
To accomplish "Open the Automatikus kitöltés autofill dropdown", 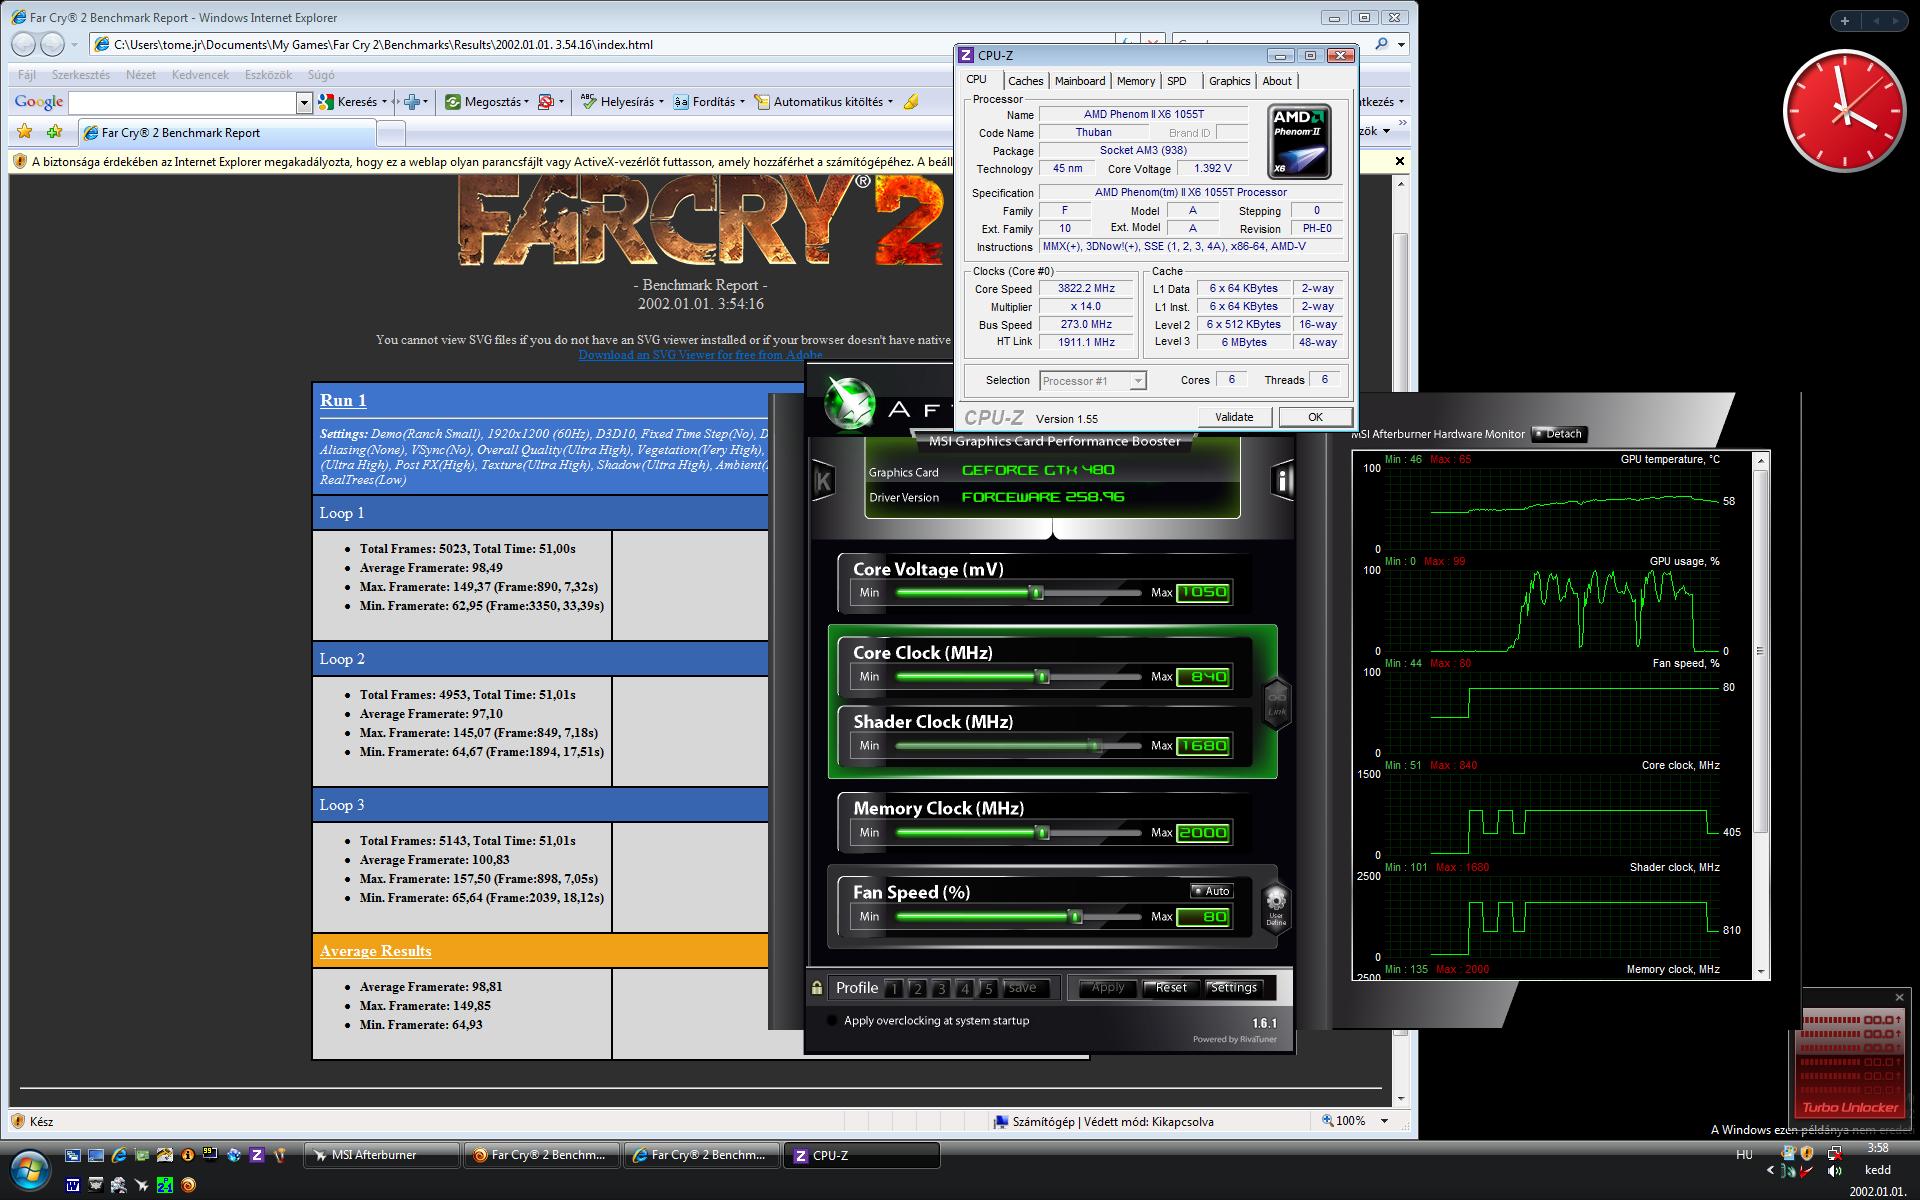I will click(x=824, y=102).
